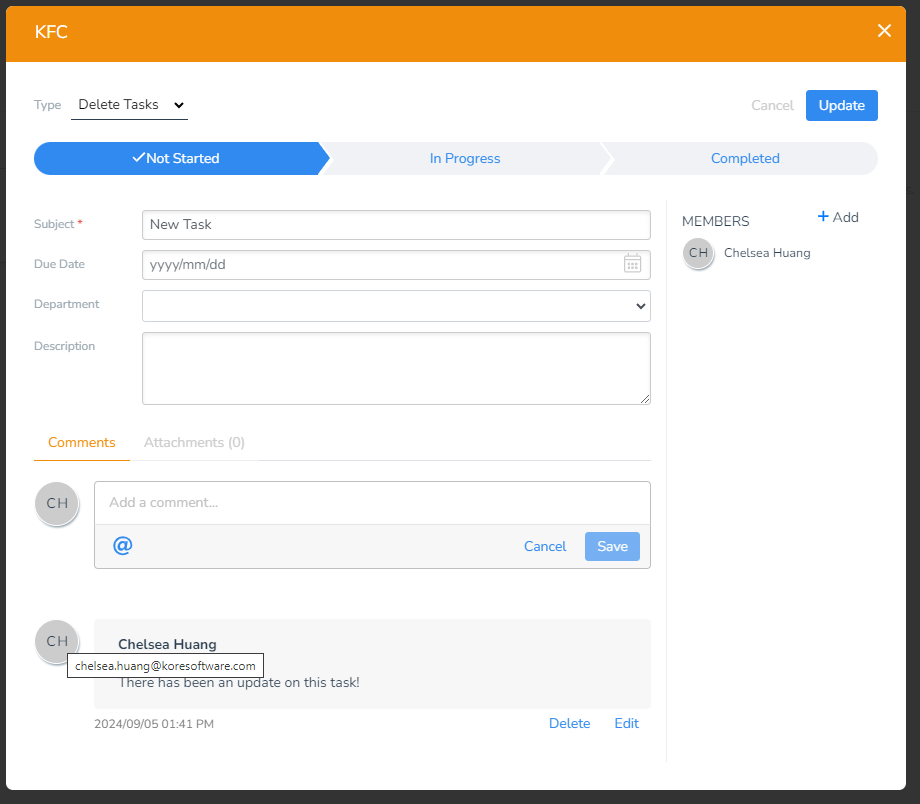Set status to In Progress
The height and width of the screenshot is (804, 920).
(465, 158)
